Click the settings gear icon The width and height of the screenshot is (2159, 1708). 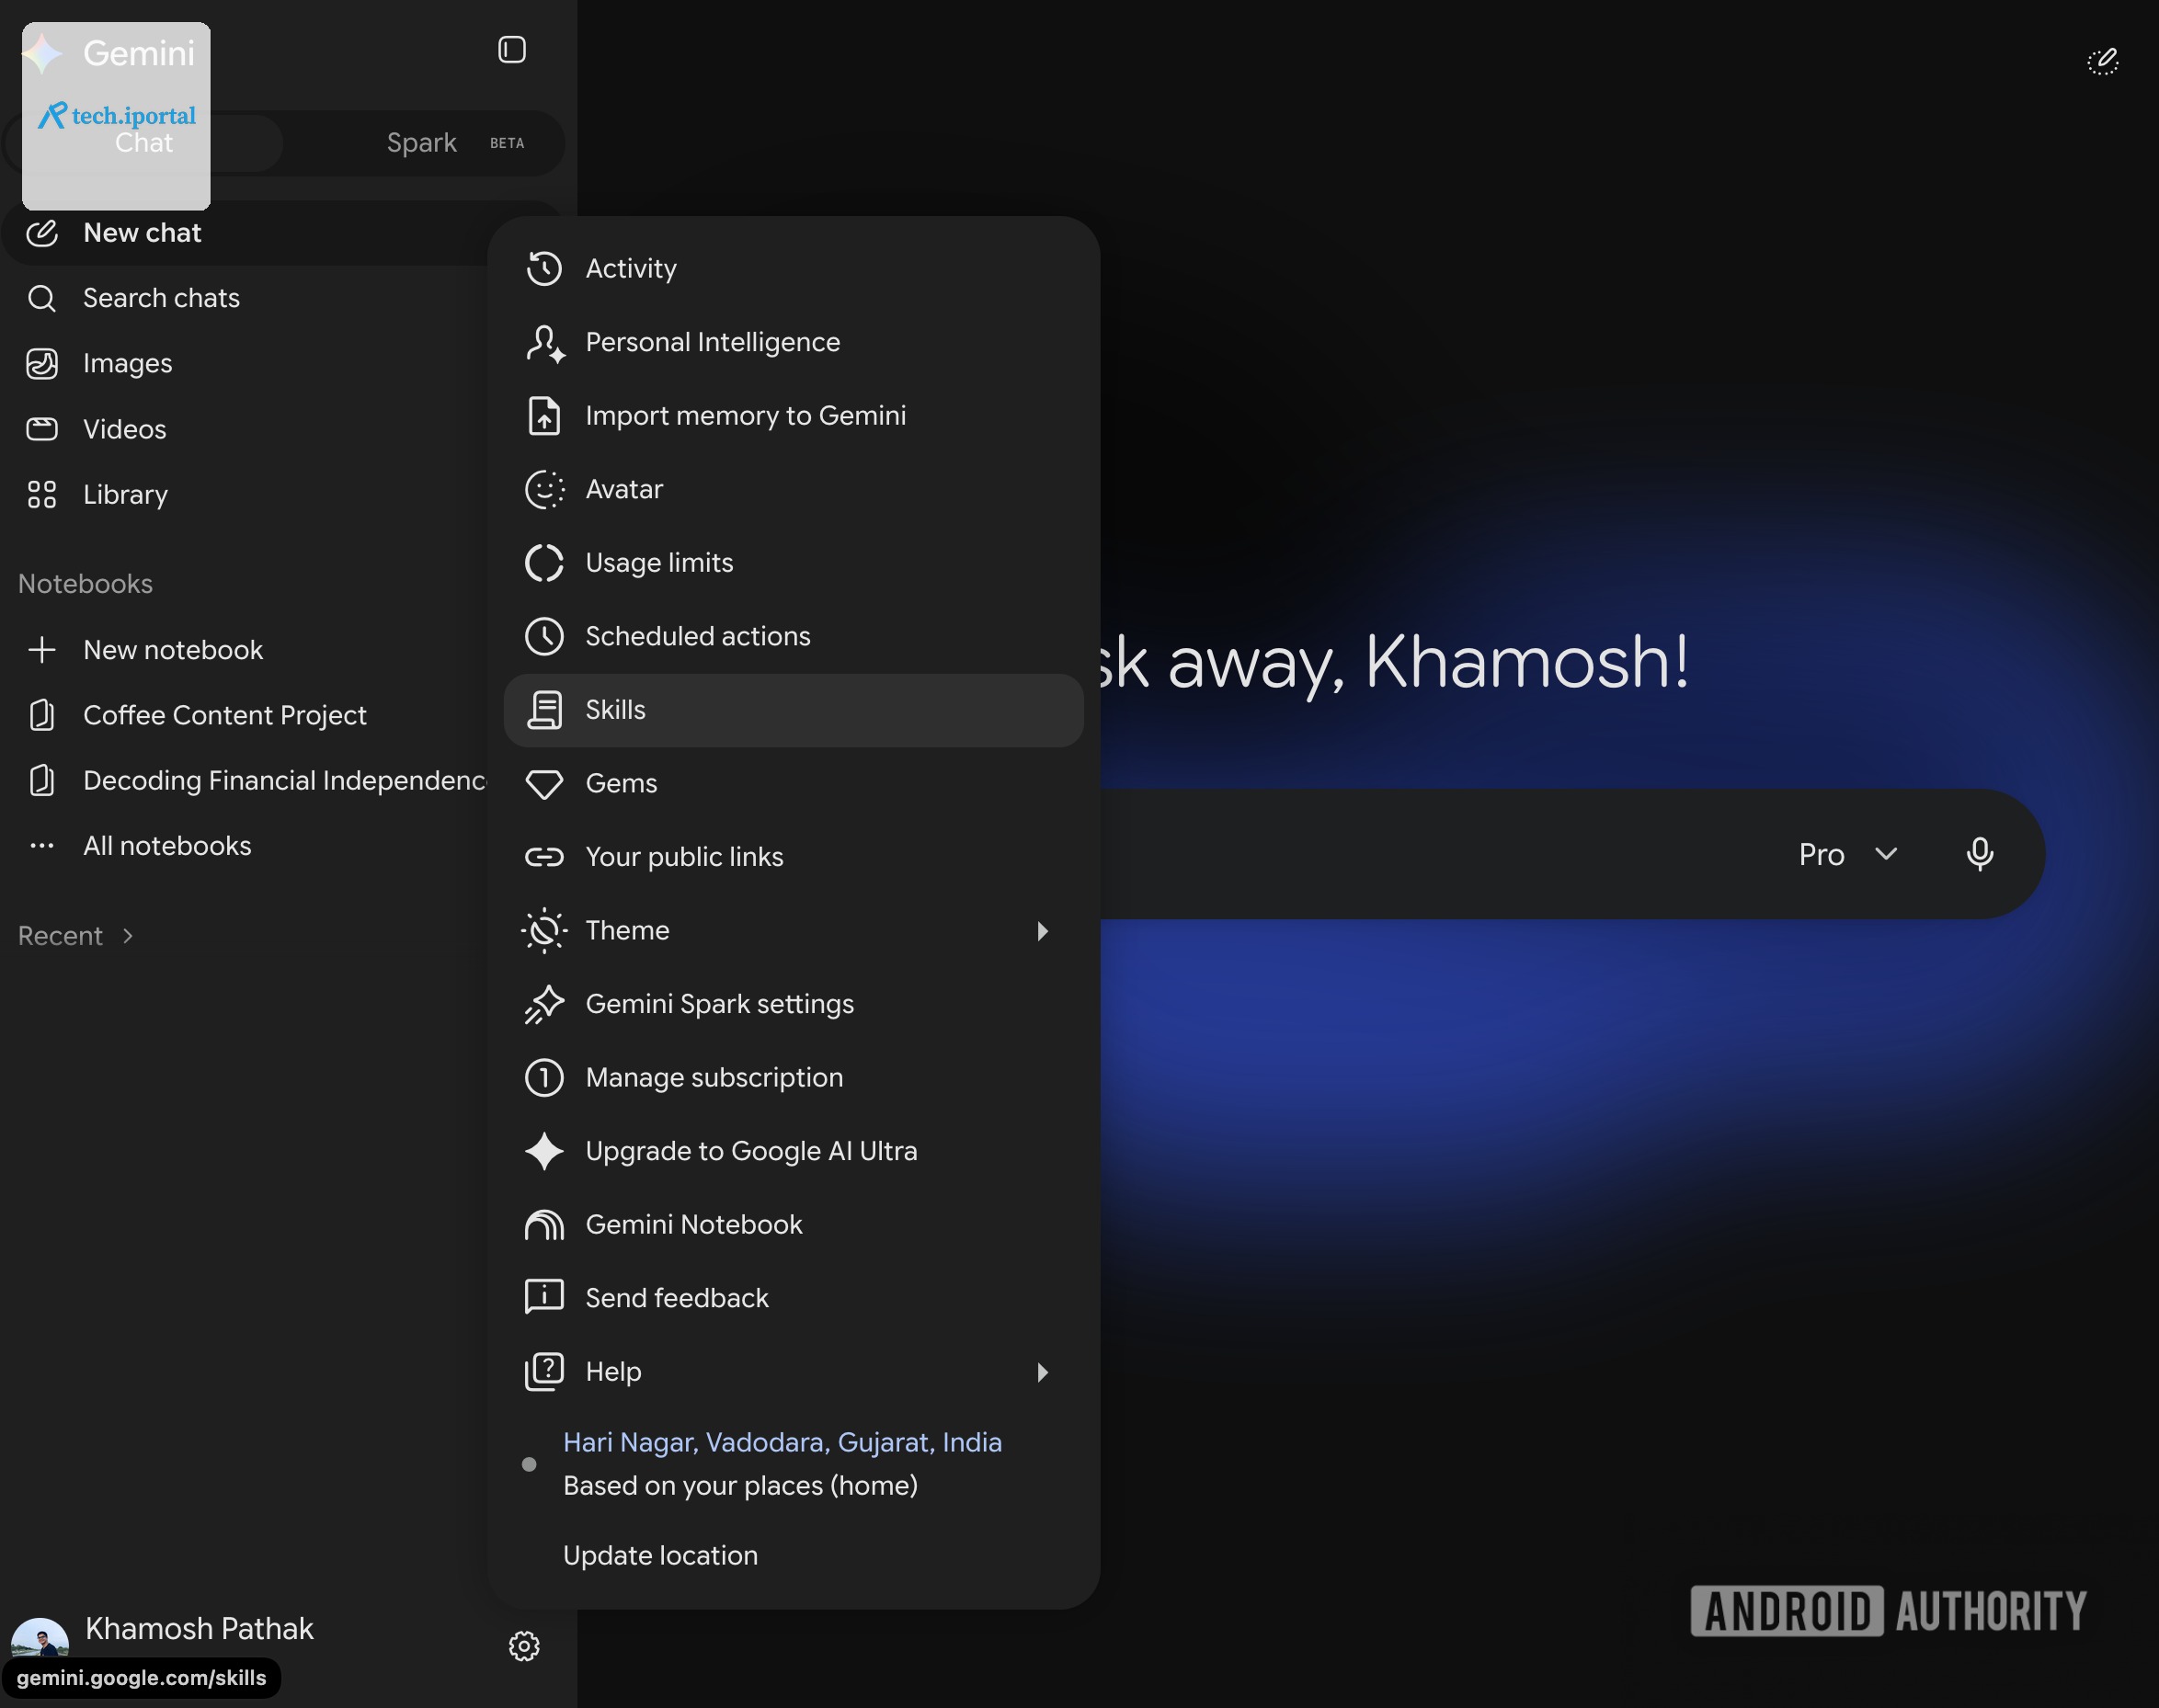524,1646
